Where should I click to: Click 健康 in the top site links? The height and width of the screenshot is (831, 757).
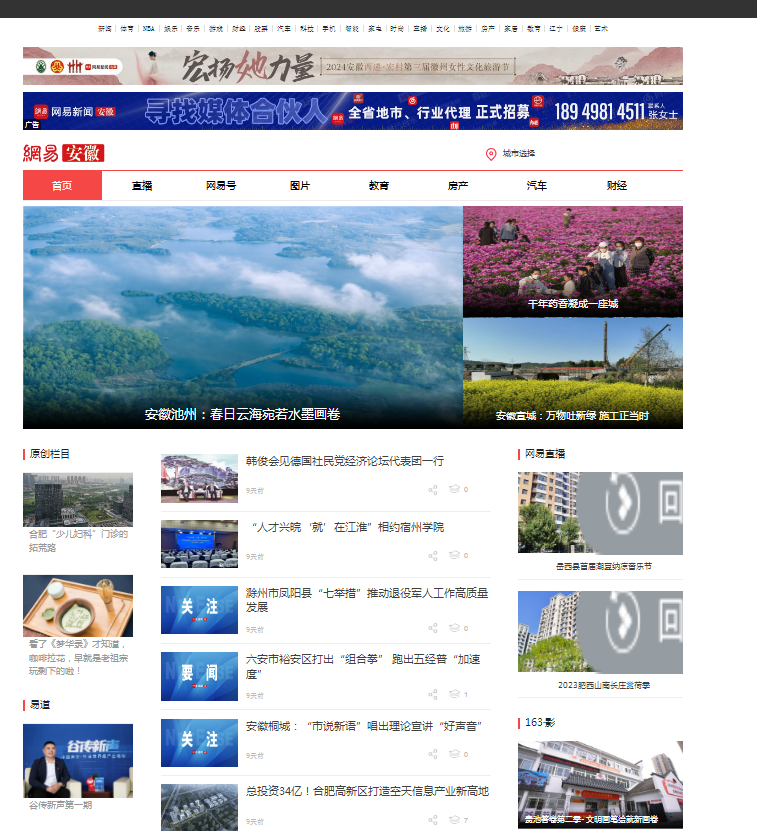(x=579, y=29)
